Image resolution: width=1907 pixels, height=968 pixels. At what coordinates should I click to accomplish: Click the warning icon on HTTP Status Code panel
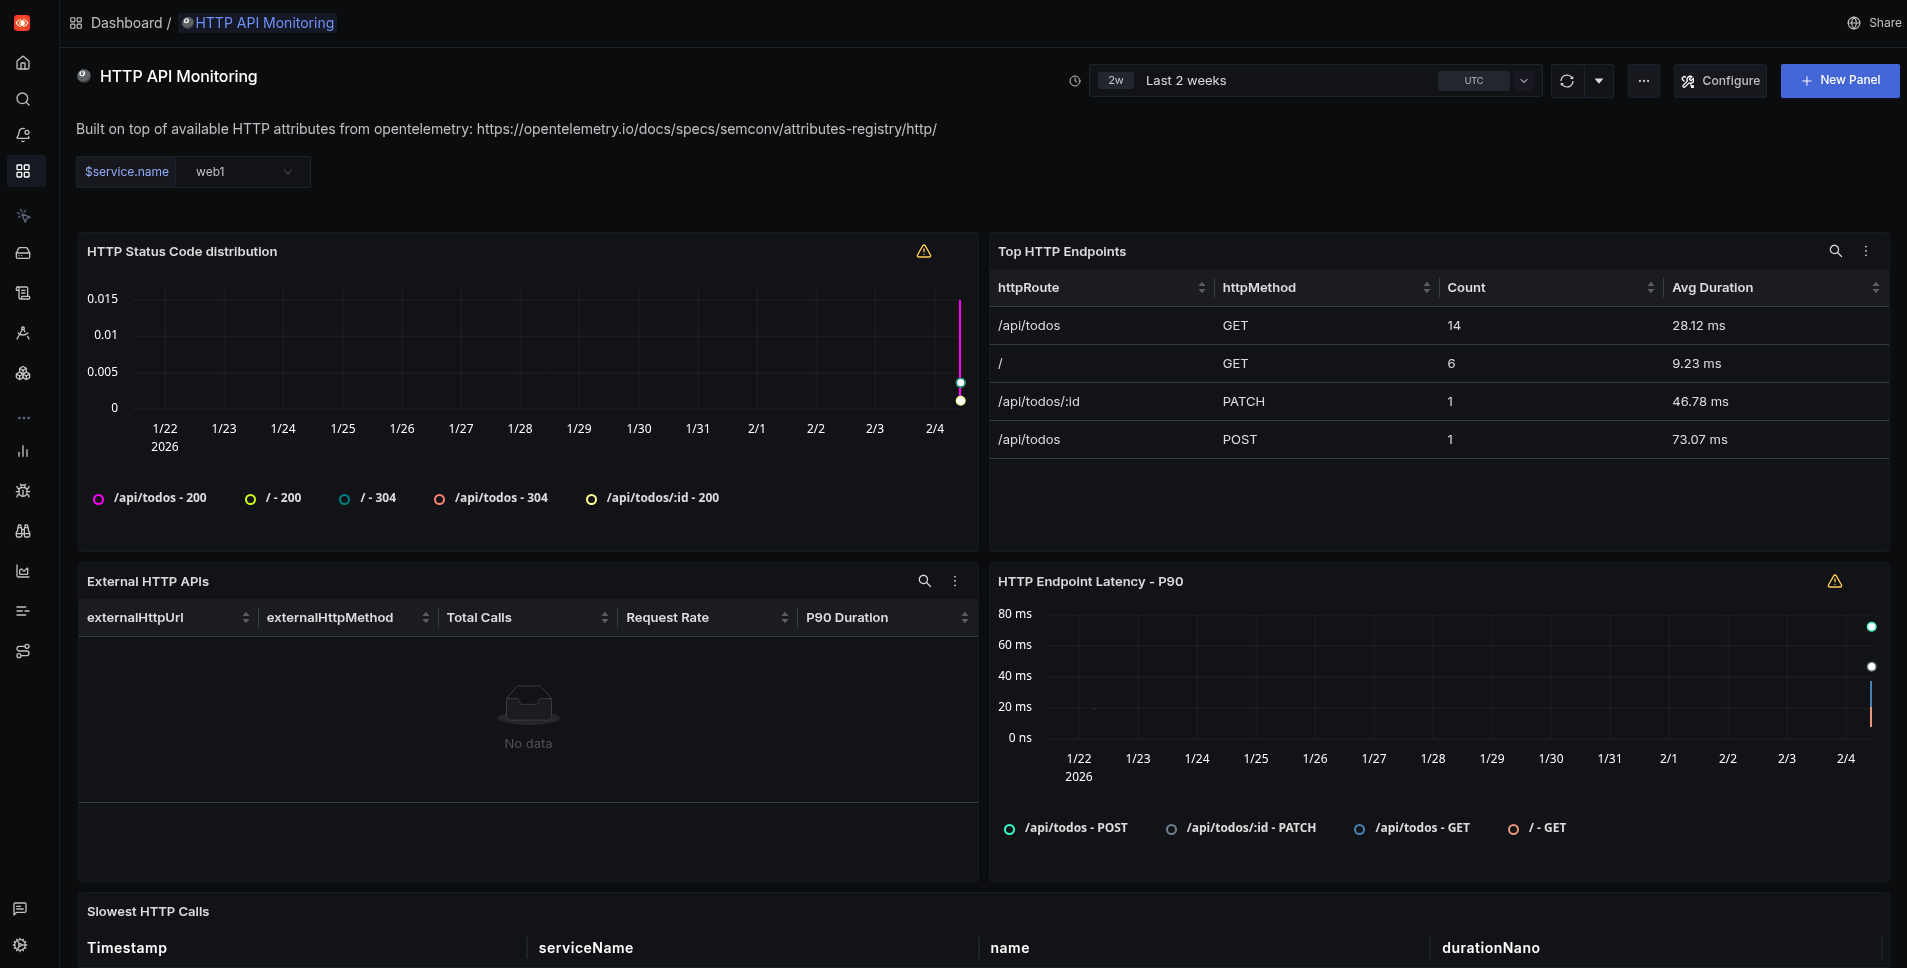tap(923, 251)
